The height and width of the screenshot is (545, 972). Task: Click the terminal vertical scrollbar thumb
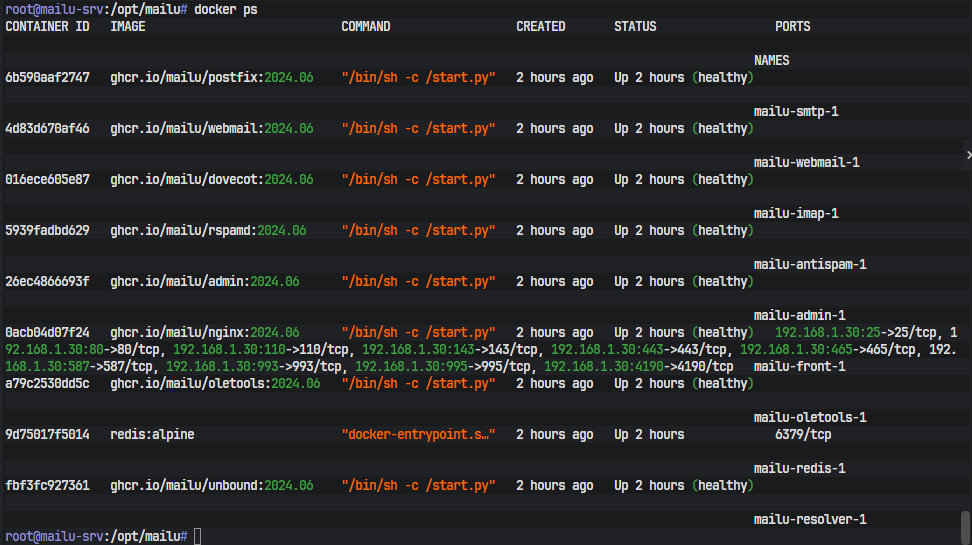click(965, 524)
